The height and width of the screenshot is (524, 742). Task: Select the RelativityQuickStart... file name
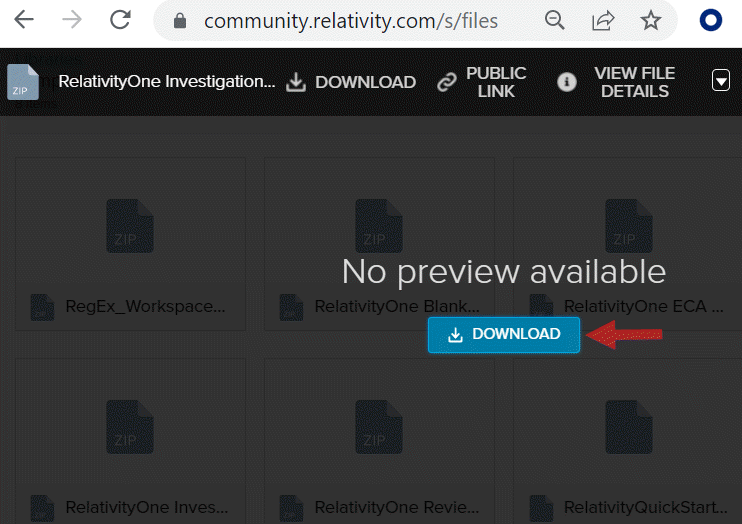coord(645,507)
